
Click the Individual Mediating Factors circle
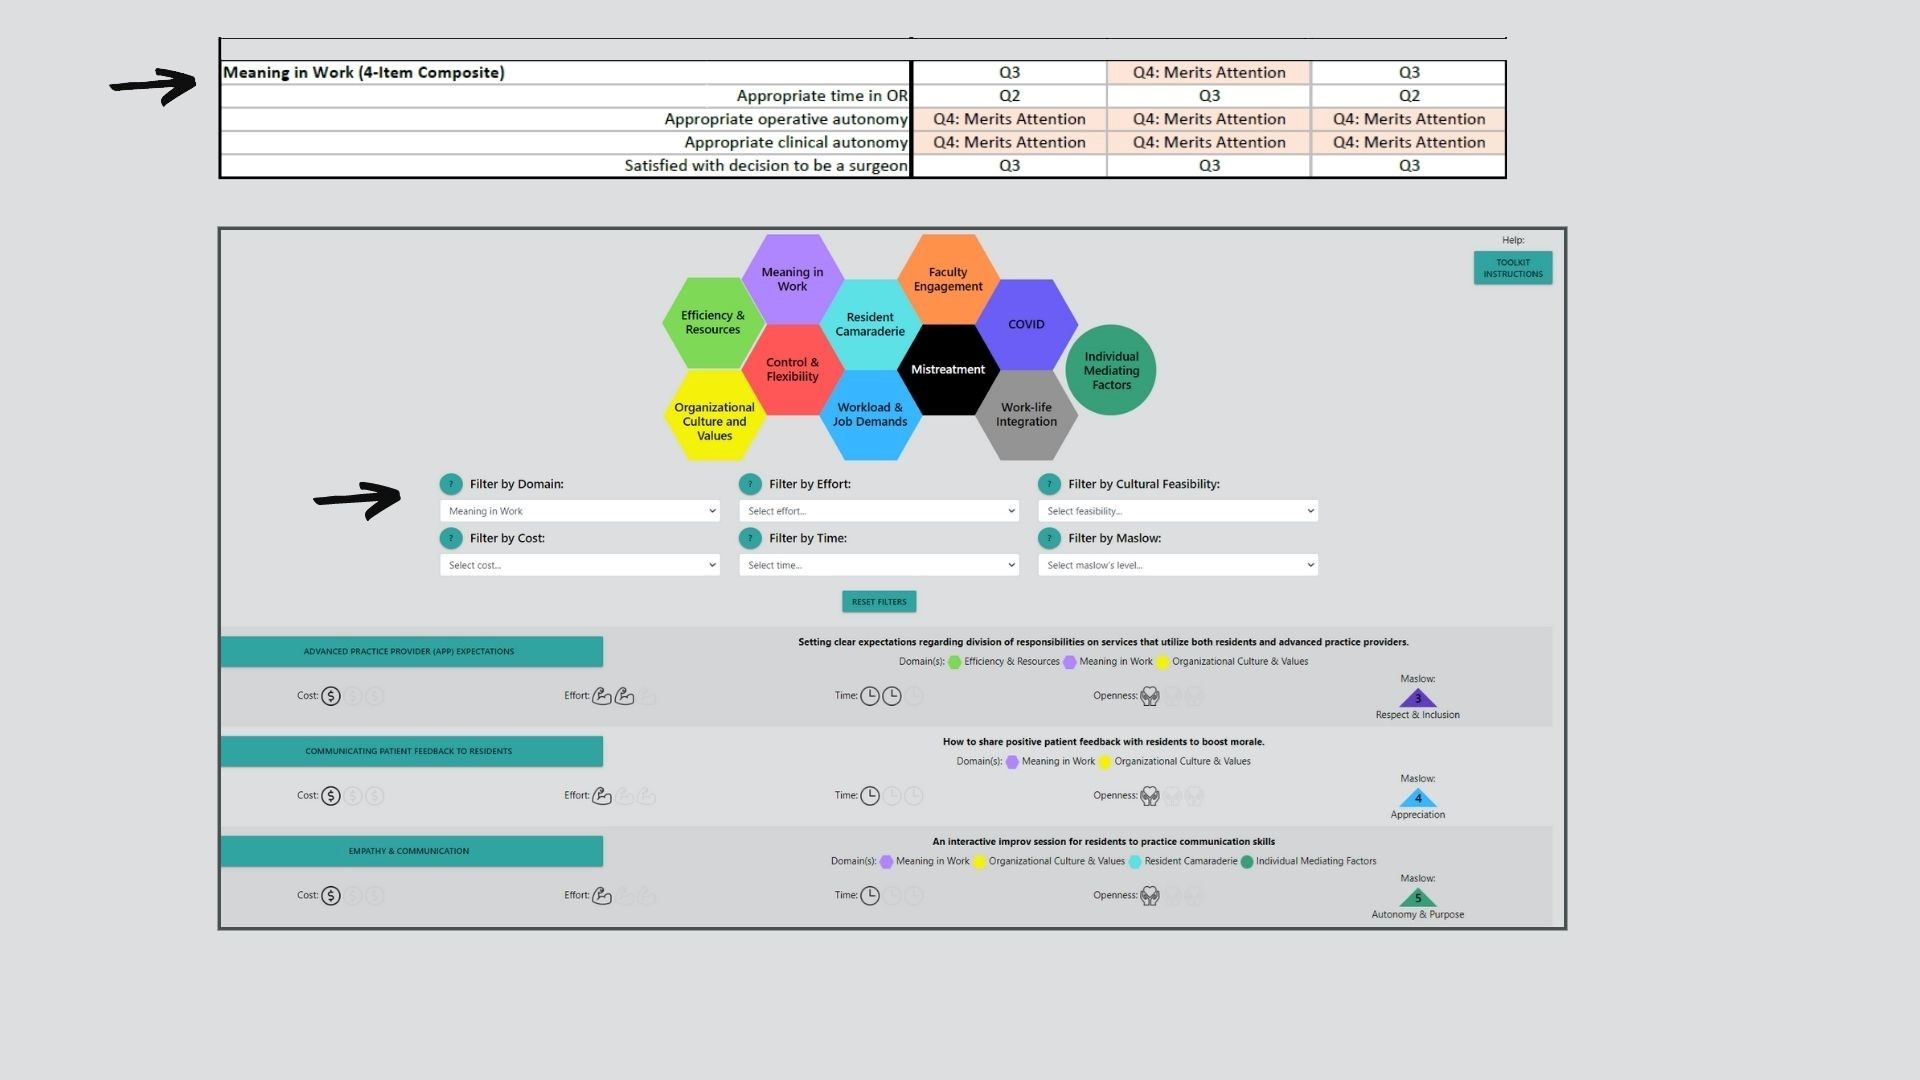1111,370
